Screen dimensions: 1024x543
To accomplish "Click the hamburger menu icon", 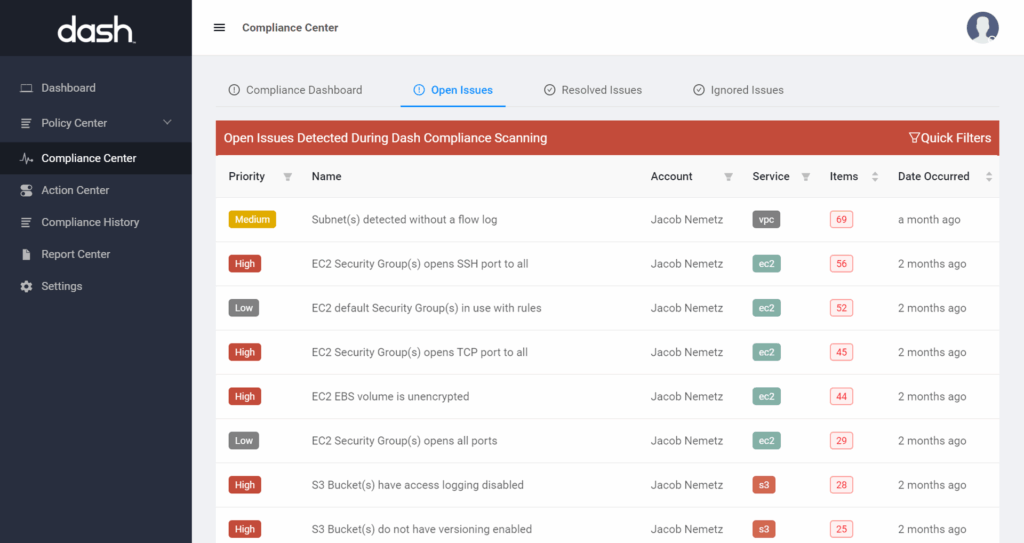I will coord(219,28).
